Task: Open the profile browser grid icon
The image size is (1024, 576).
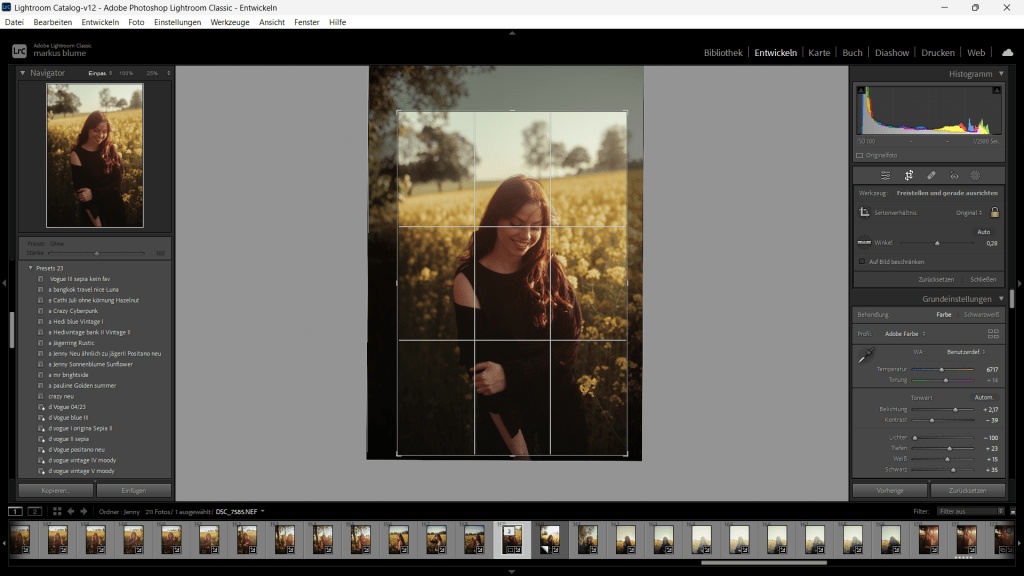Action: tap(993, 333)
